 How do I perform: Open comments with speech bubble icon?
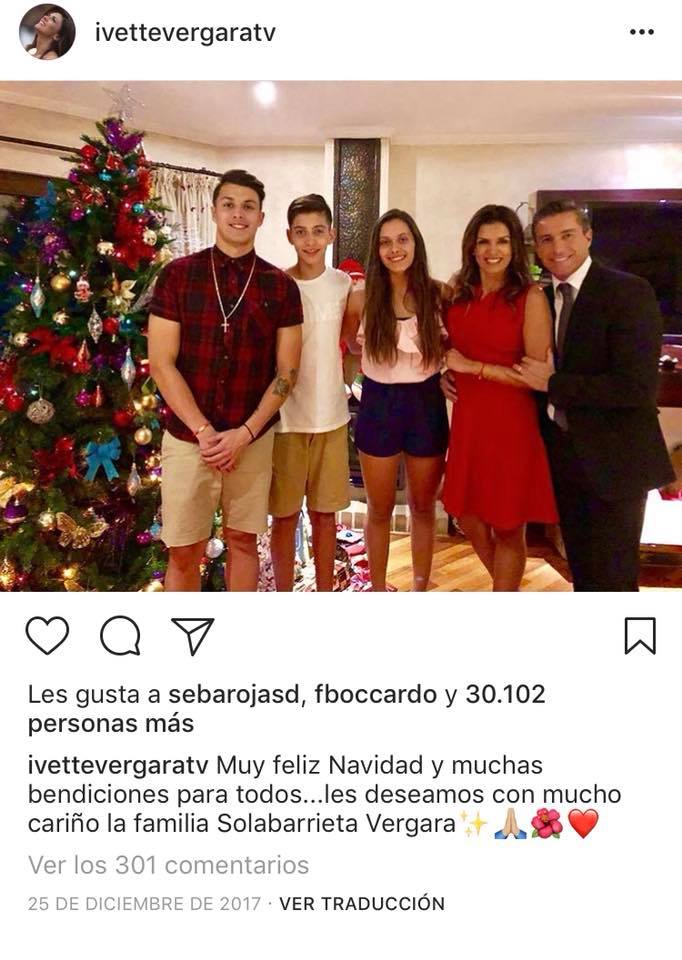click(121, 636)
